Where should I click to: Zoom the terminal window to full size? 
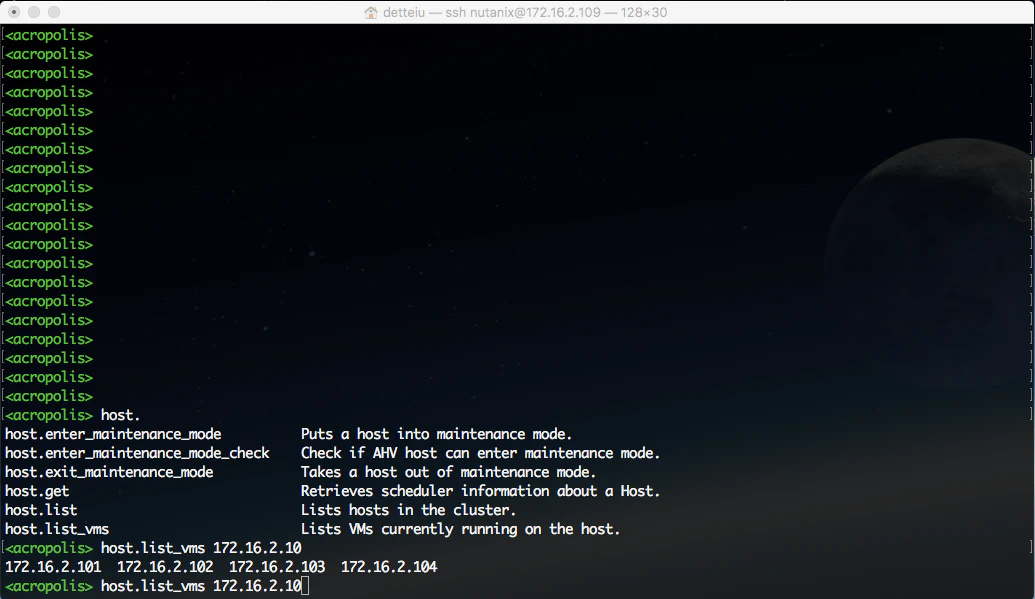(x=54, y=12)
